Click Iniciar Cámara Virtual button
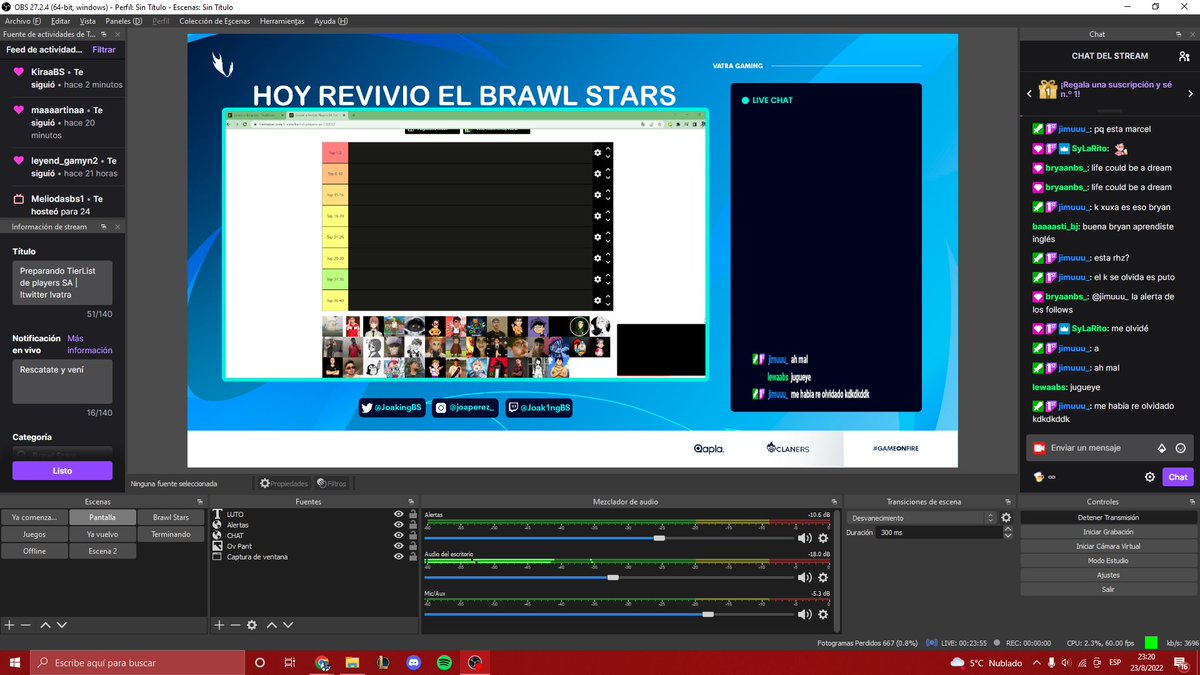This screenshot has height=675, width=1200. click(x=1108, y=546)
